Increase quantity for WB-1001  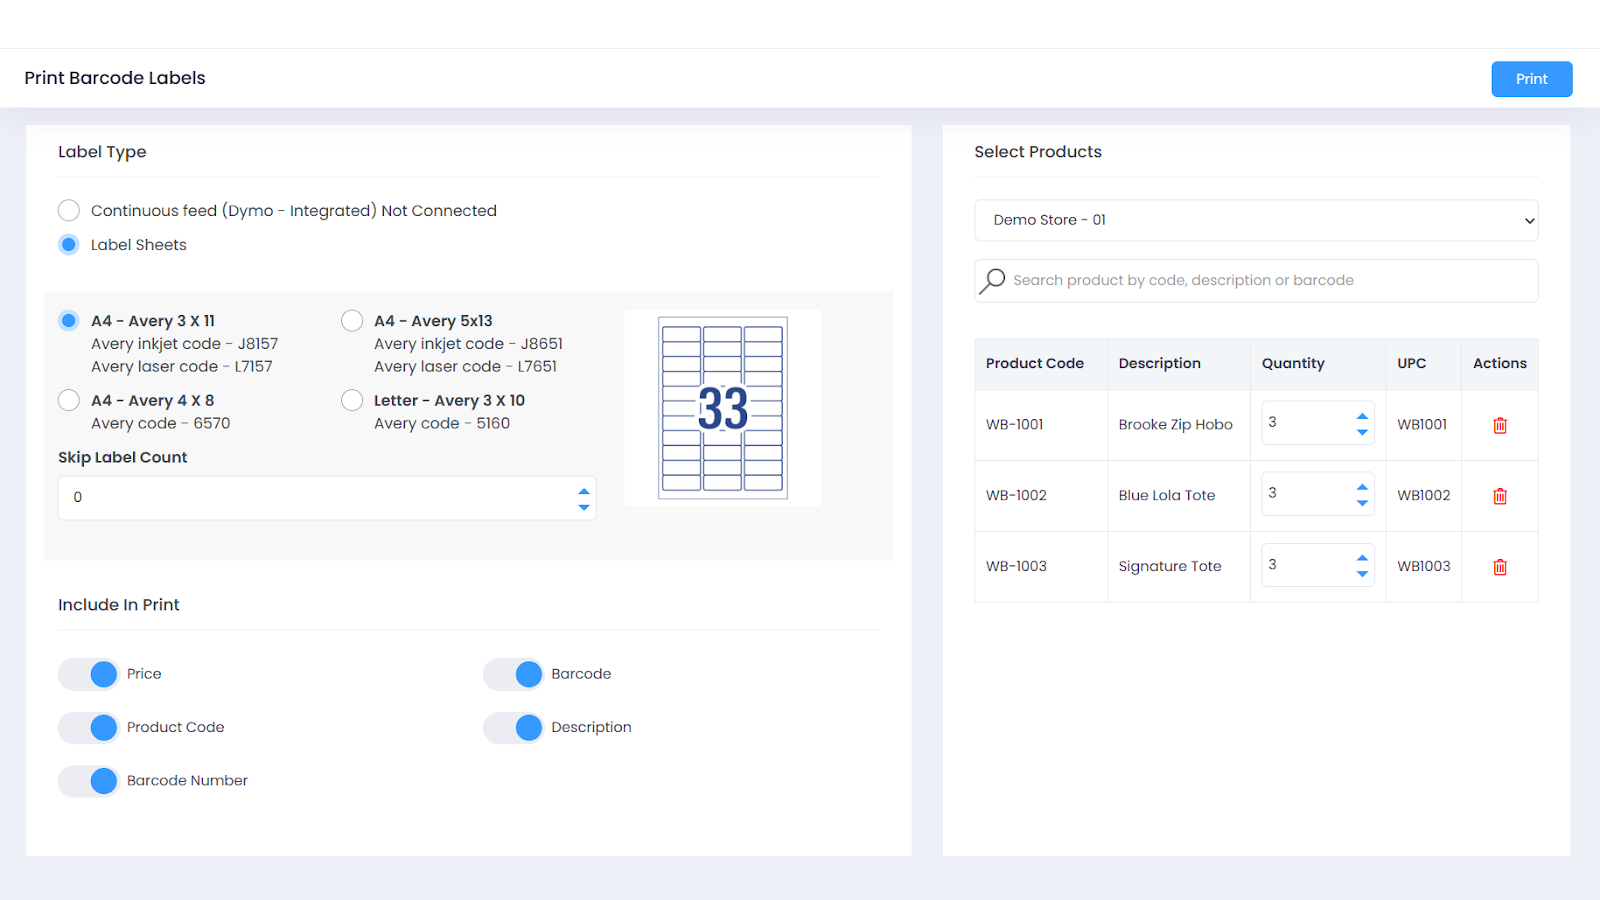click(x=1362, y=416)
